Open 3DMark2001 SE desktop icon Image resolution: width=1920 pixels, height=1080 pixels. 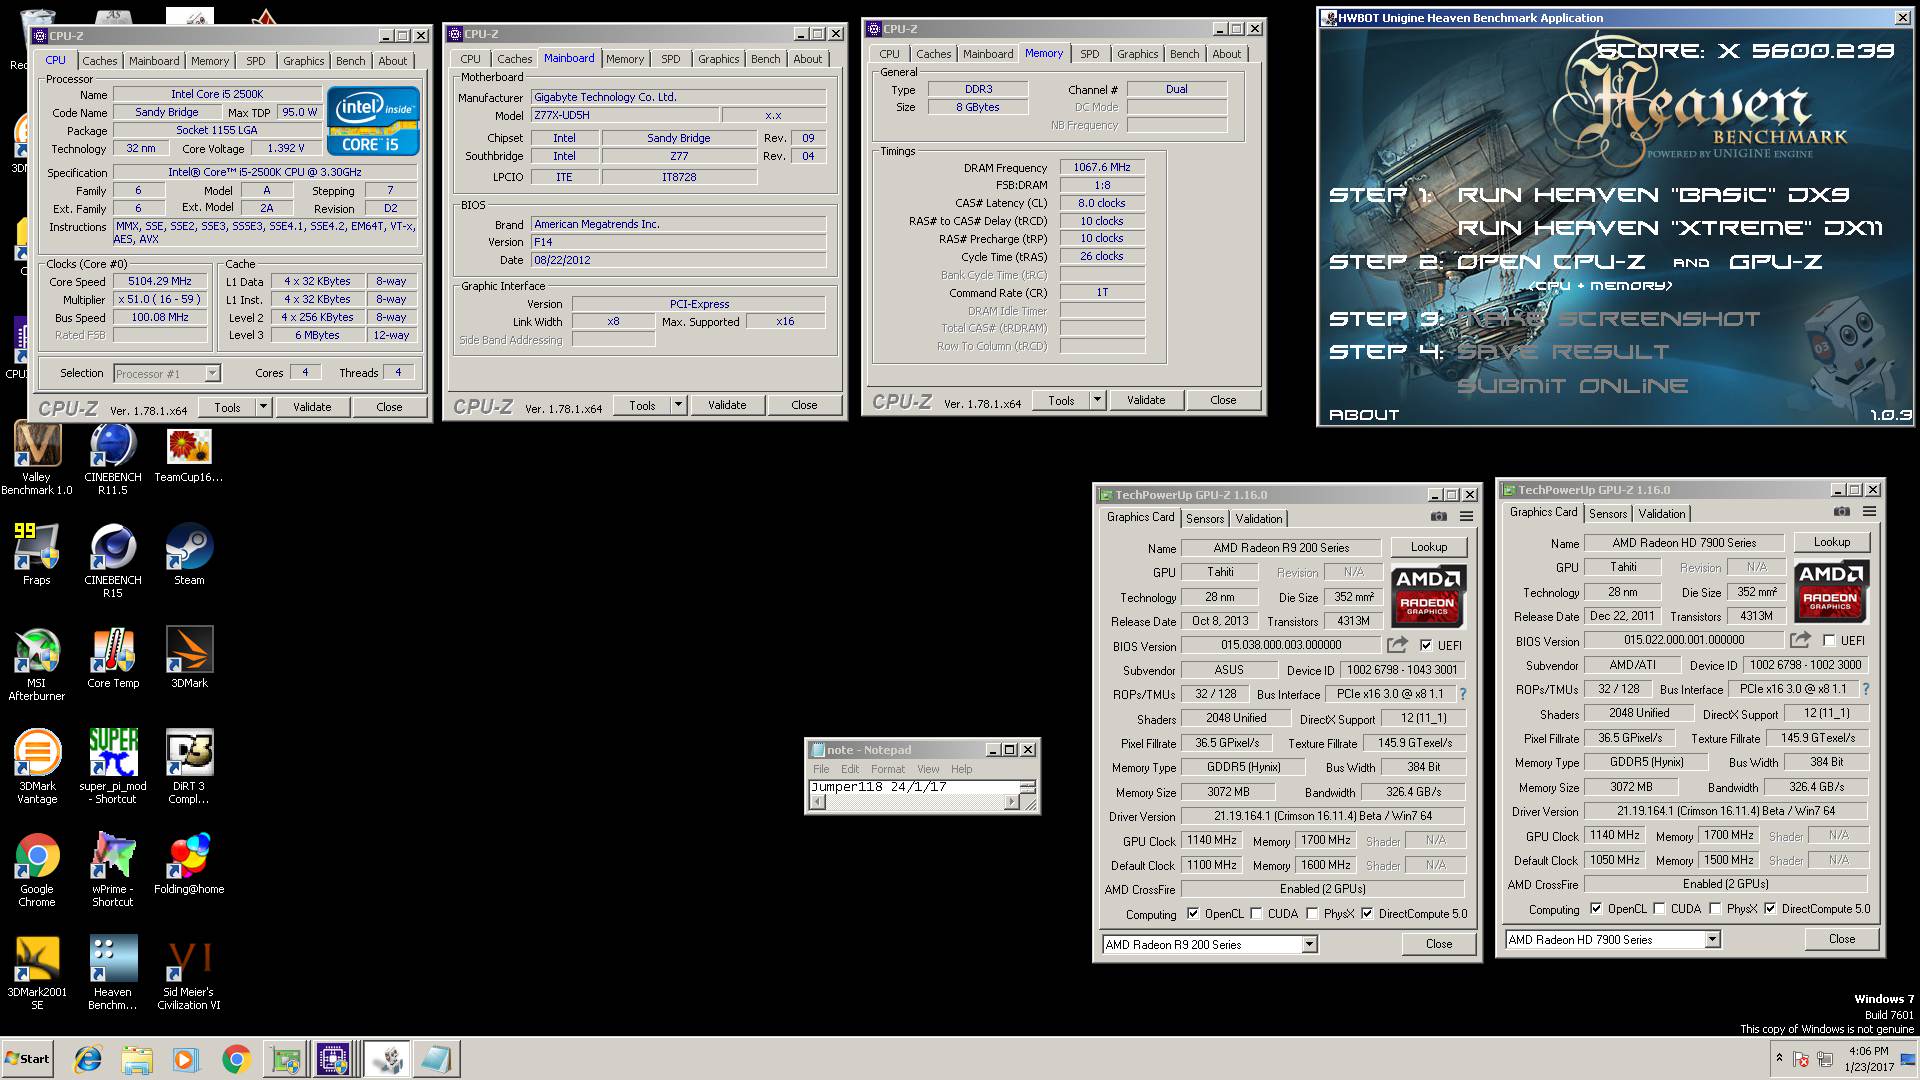[37, 973]
